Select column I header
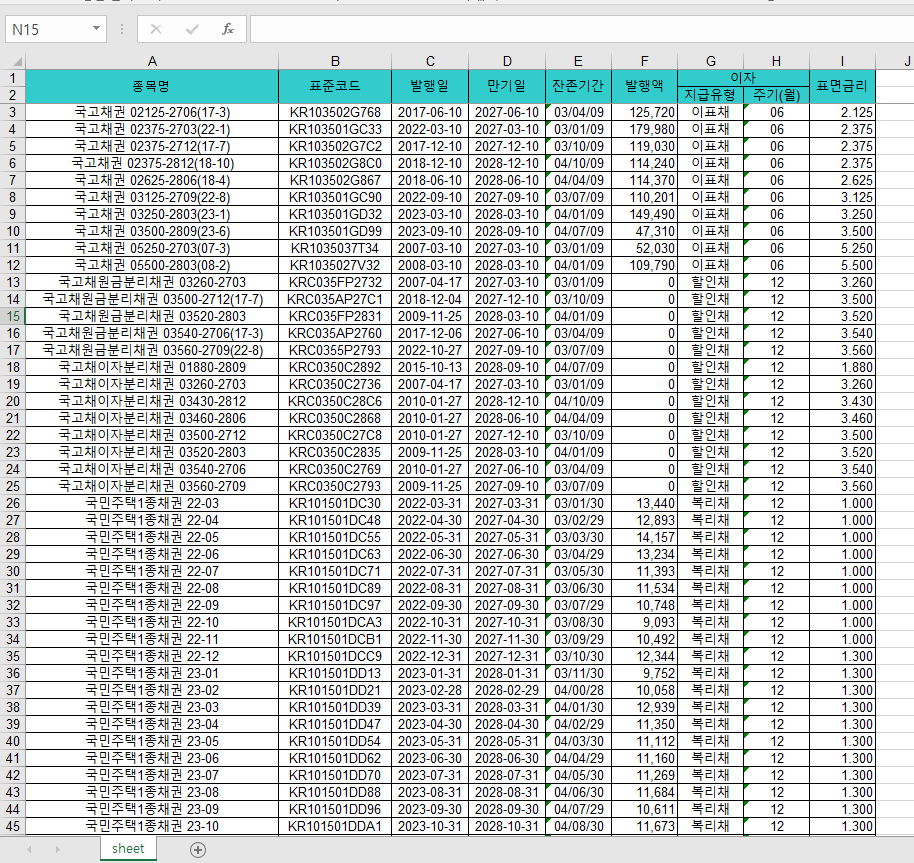 coord(842,61)
